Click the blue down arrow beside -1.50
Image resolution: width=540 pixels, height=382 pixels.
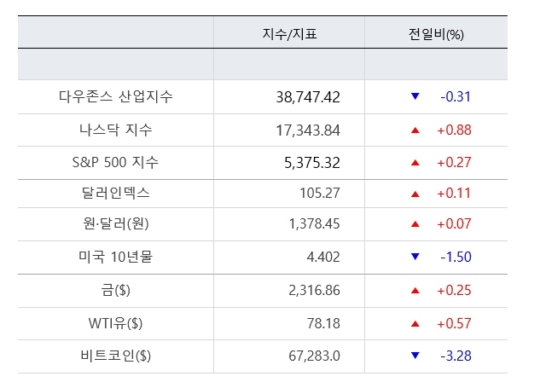coord(415,256)
